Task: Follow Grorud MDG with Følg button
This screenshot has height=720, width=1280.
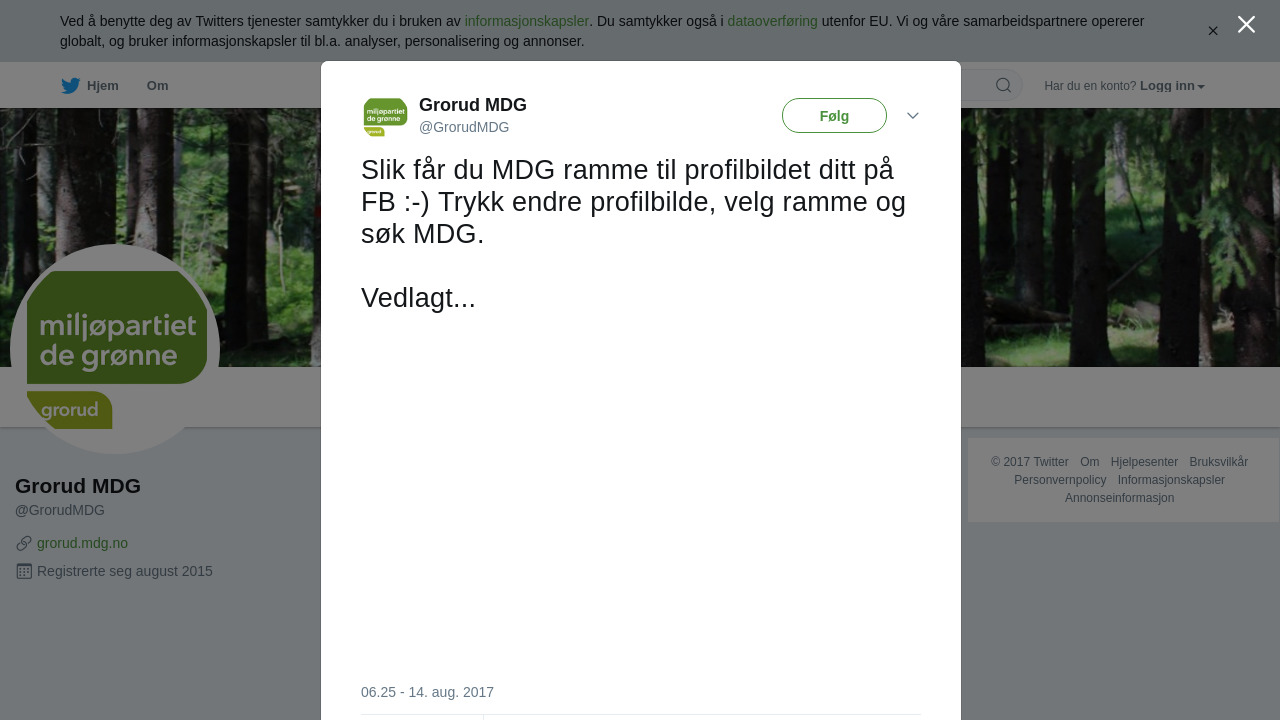Action: click(834, 116)
